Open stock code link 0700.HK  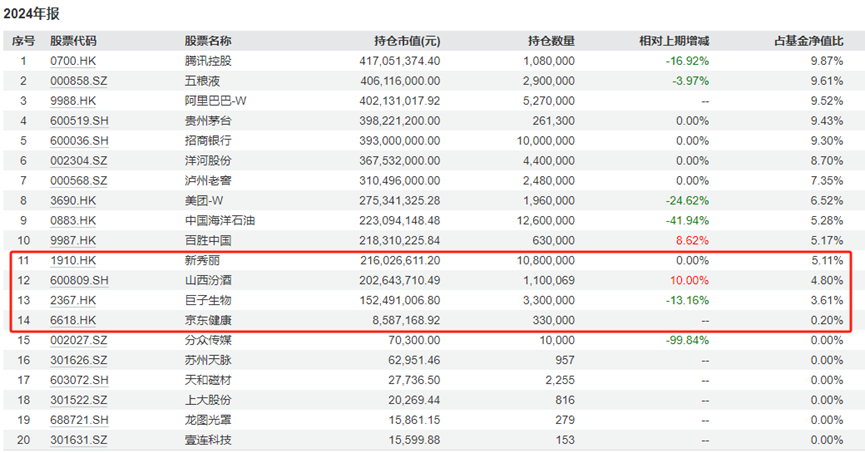73,61
